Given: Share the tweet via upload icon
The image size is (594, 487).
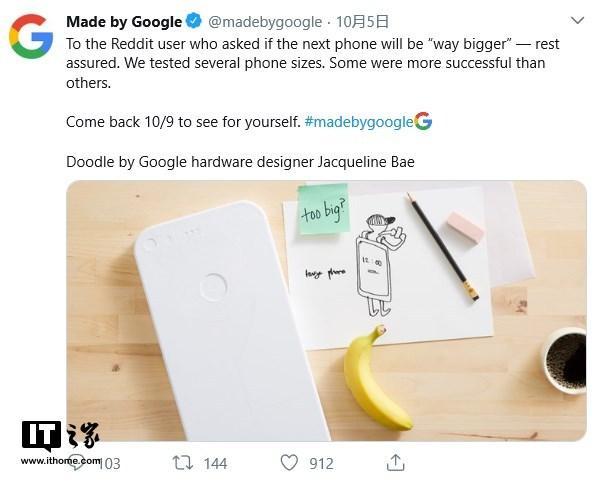Looking at the screenshot, I should 395,462.
